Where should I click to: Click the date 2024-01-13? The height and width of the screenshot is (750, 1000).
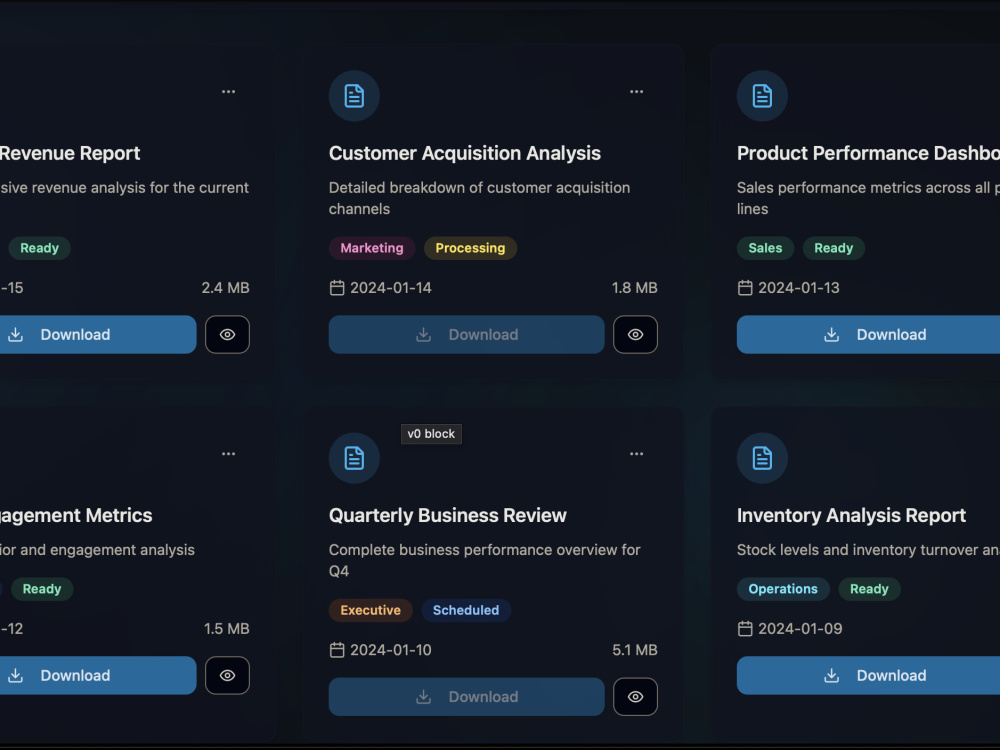(798, 288)
